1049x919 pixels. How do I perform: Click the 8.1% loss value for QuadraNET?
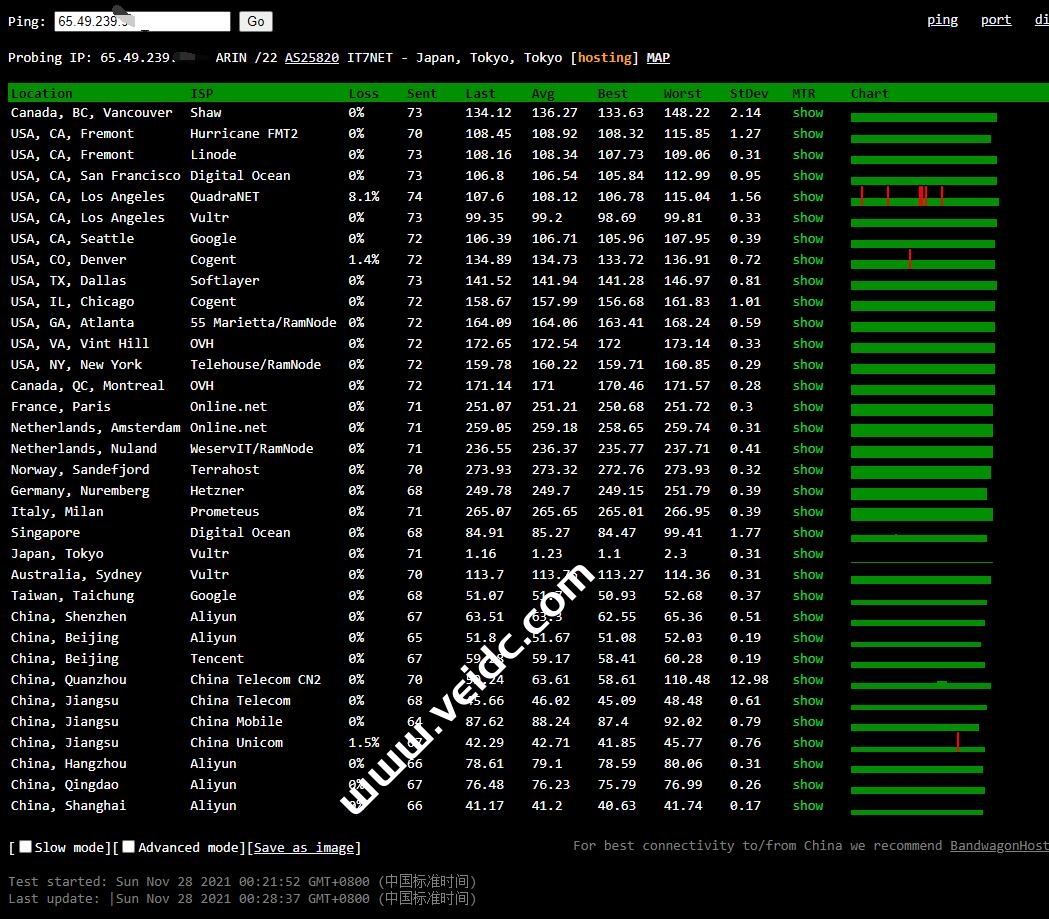[x=363, y=197]
